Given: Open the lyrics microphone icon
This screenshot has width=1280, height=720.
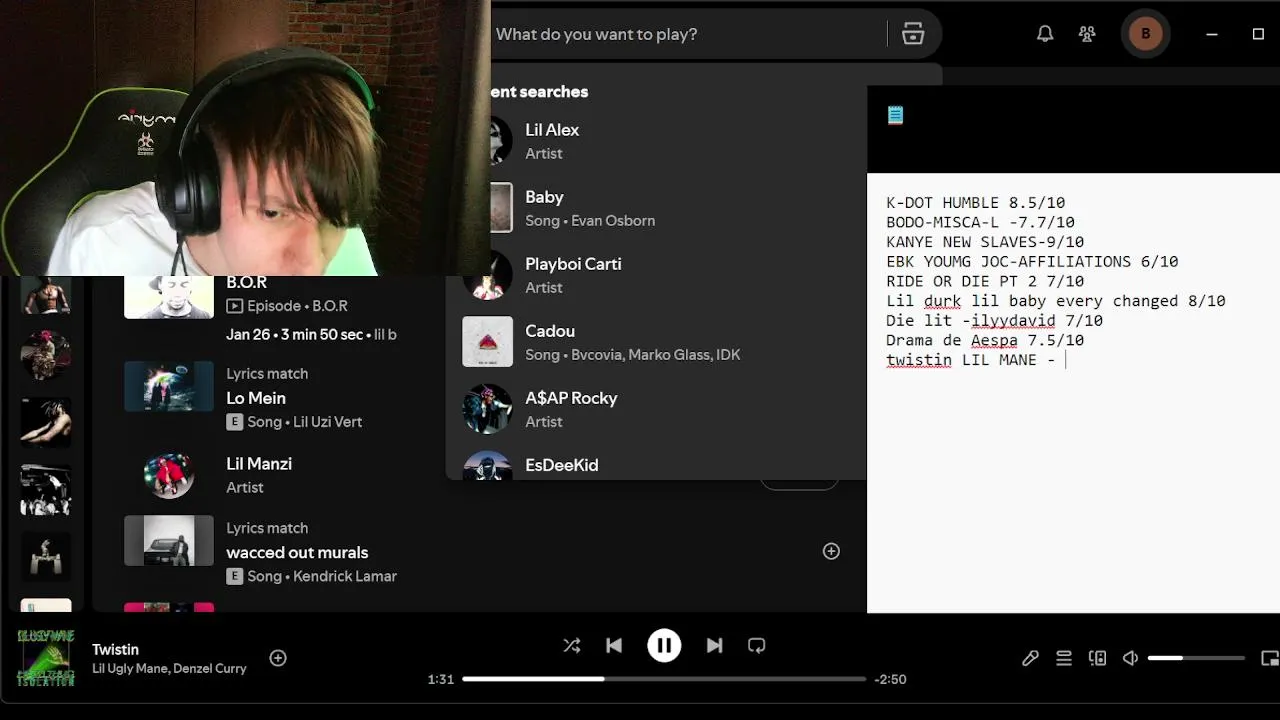Looking at the screenshot, I should coord(1030,658).
